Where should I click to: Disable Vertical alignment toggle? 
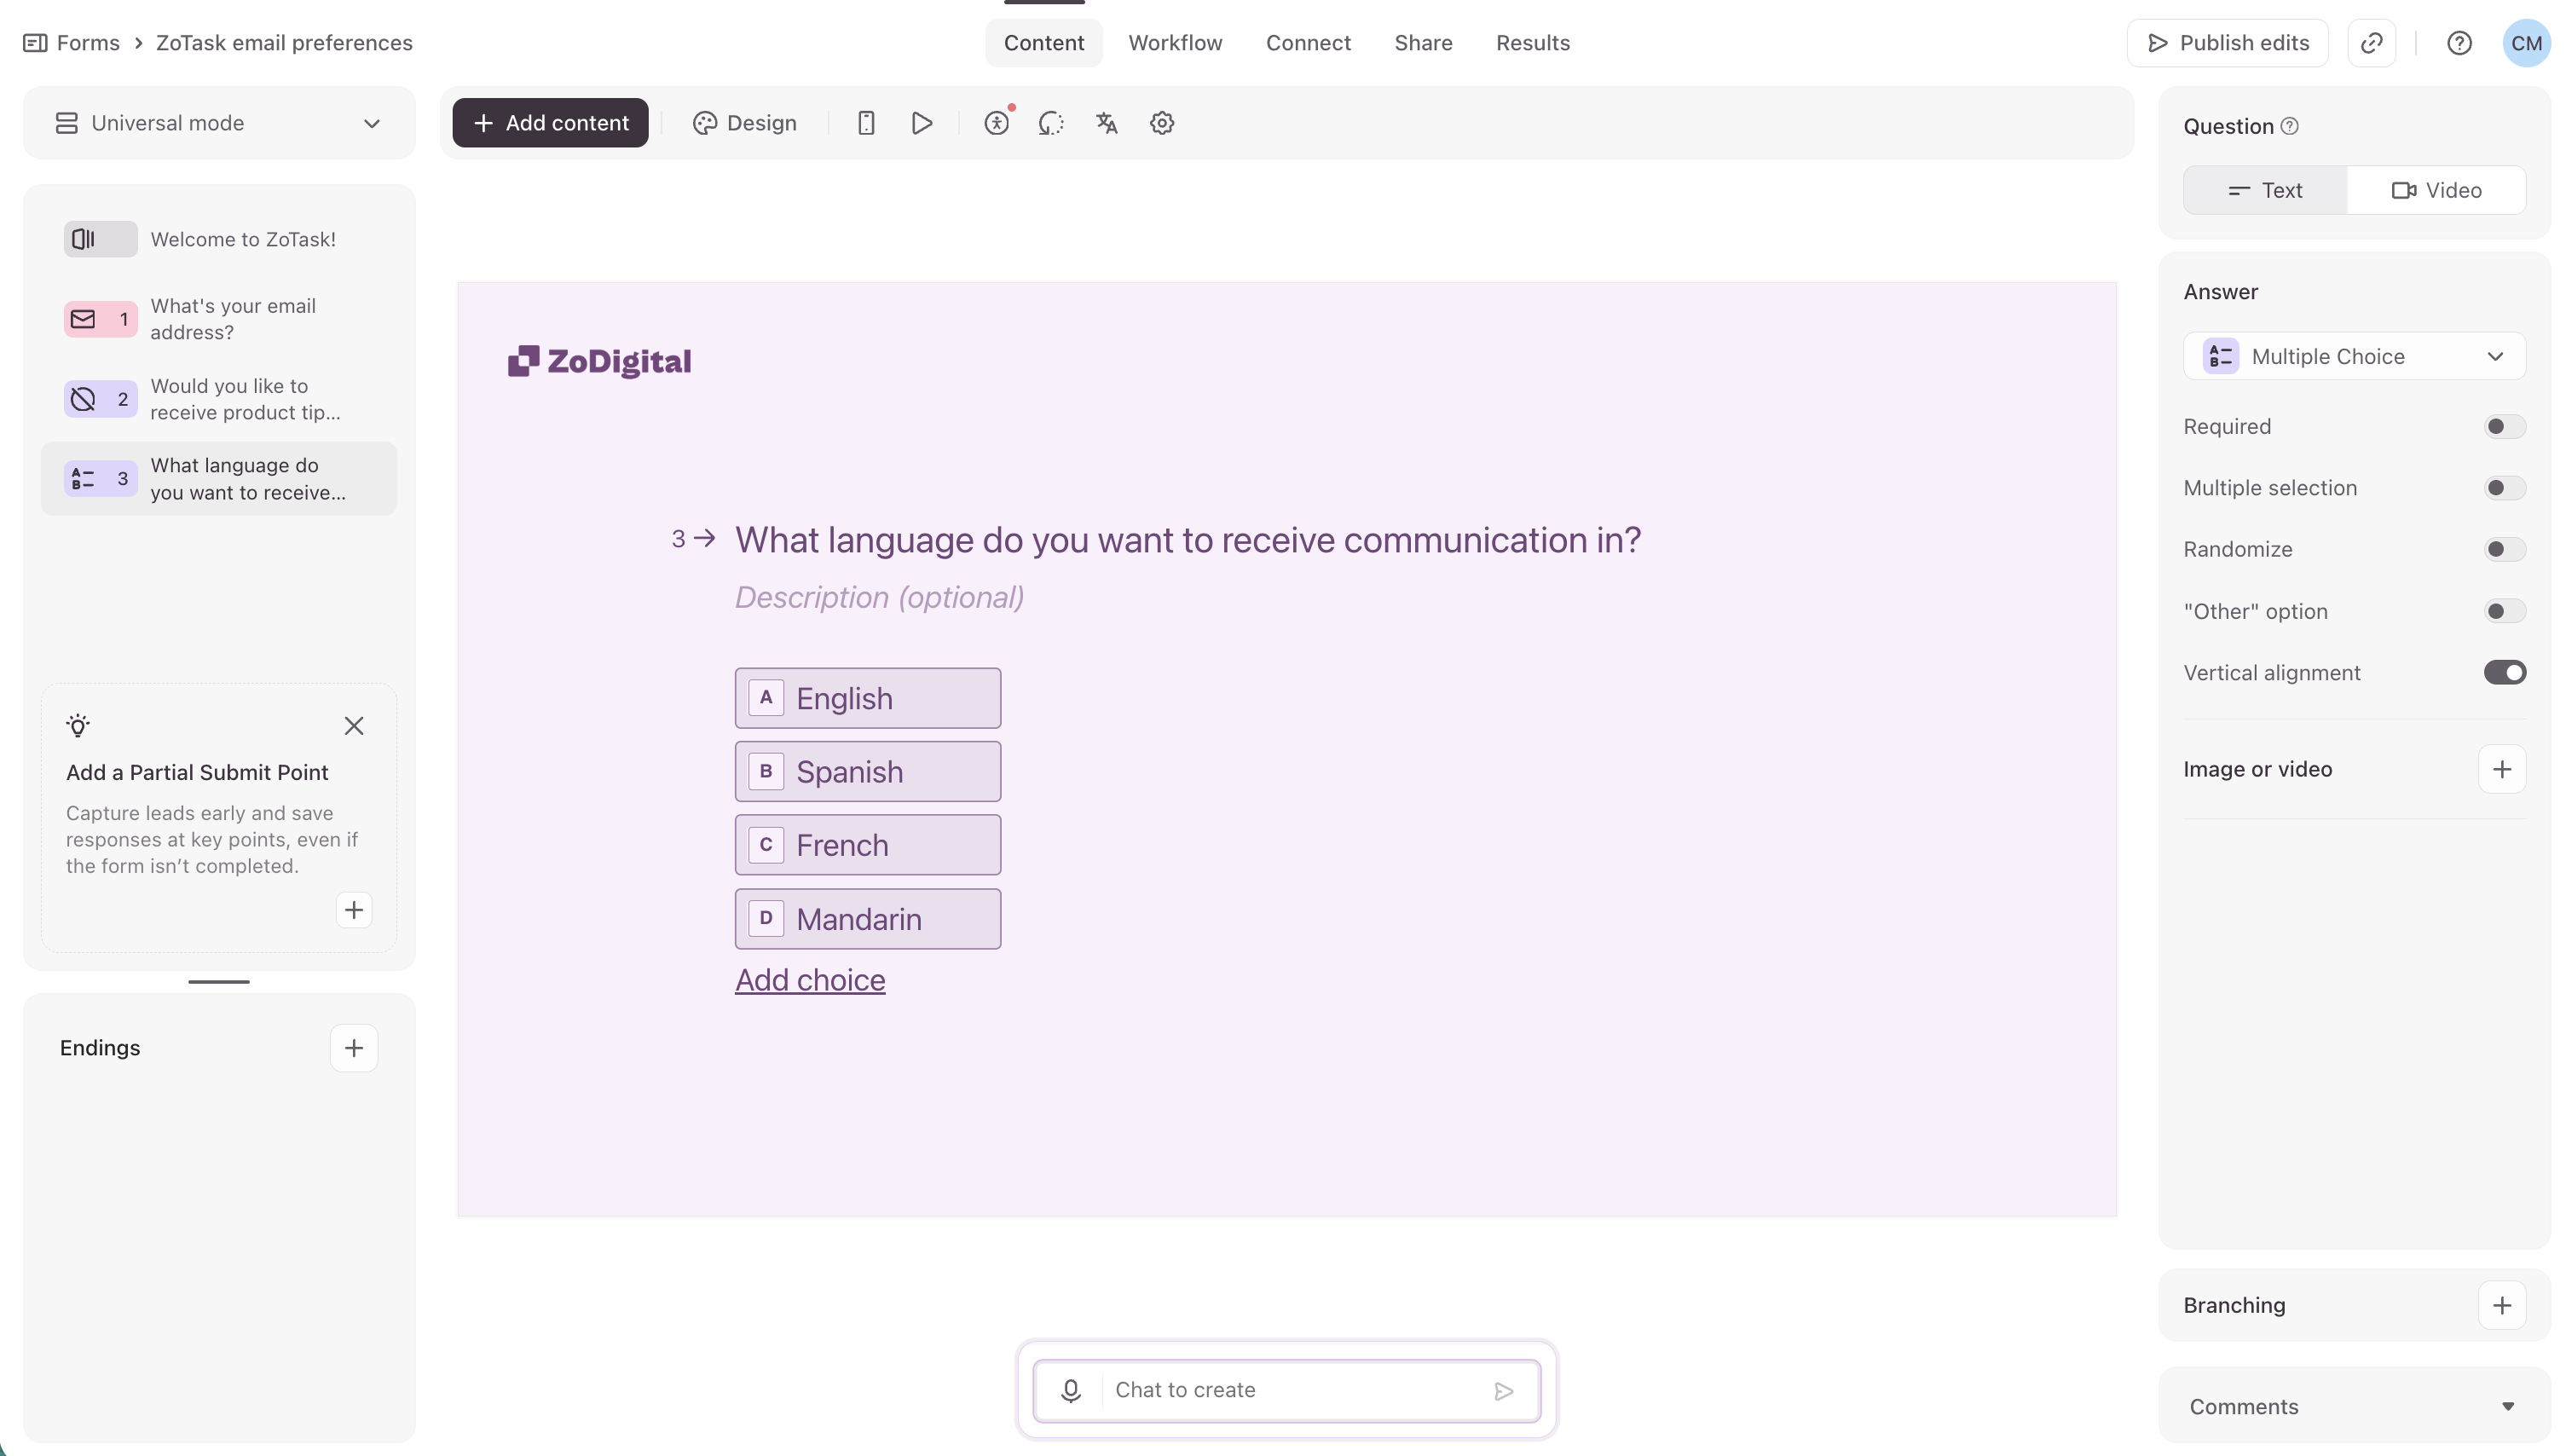[2503, 673]
